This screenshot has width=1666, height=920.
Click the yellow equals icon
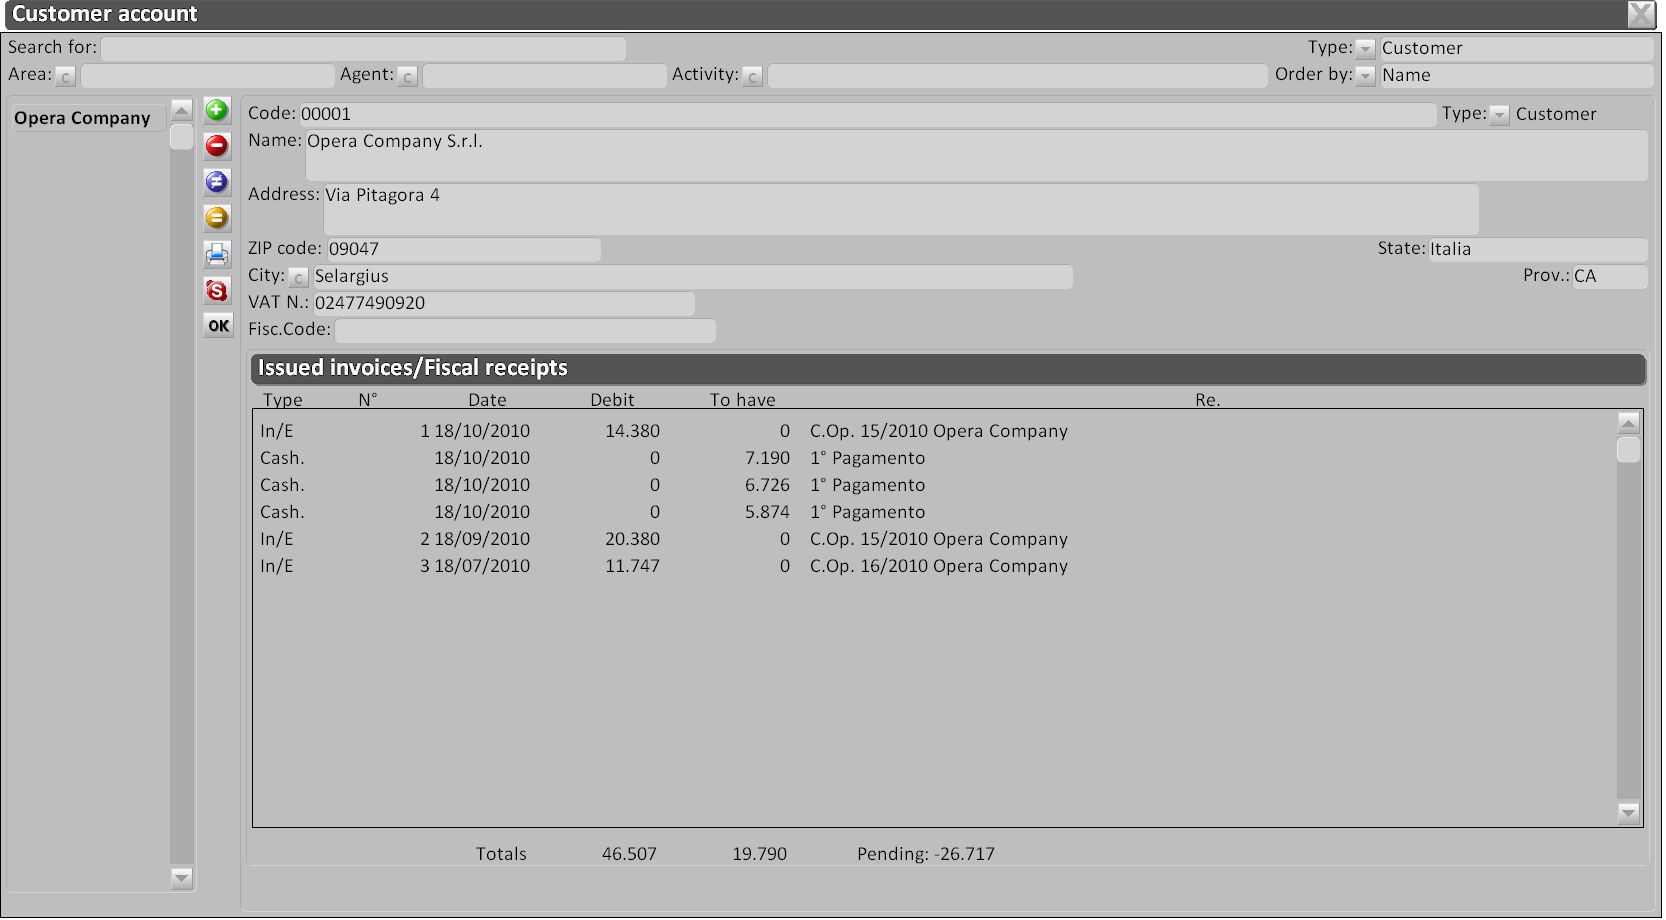point(217,218)
